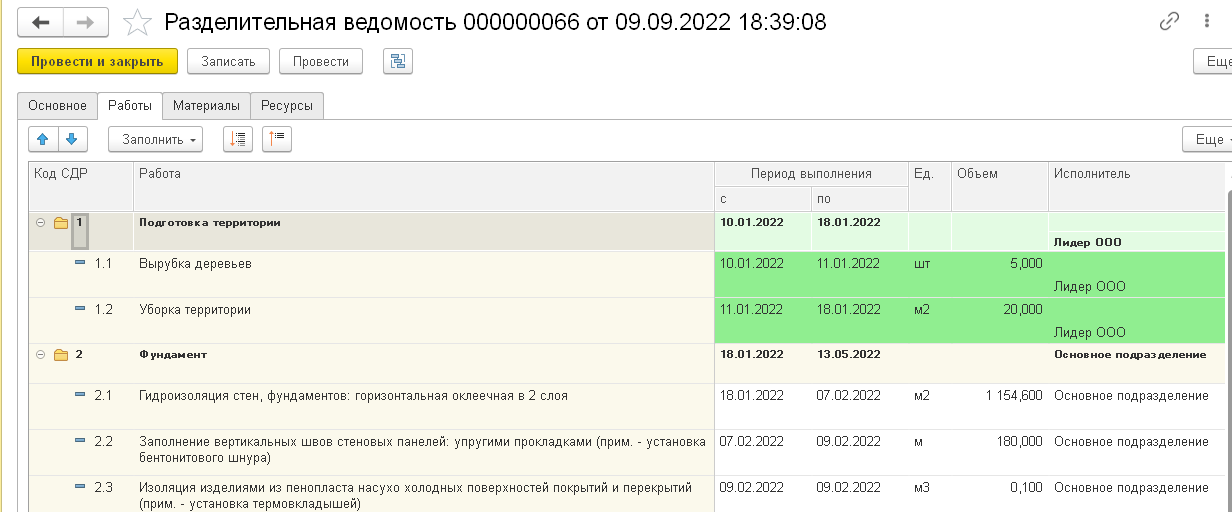Collapse the Подготовка территории group

tap(41, 223)
